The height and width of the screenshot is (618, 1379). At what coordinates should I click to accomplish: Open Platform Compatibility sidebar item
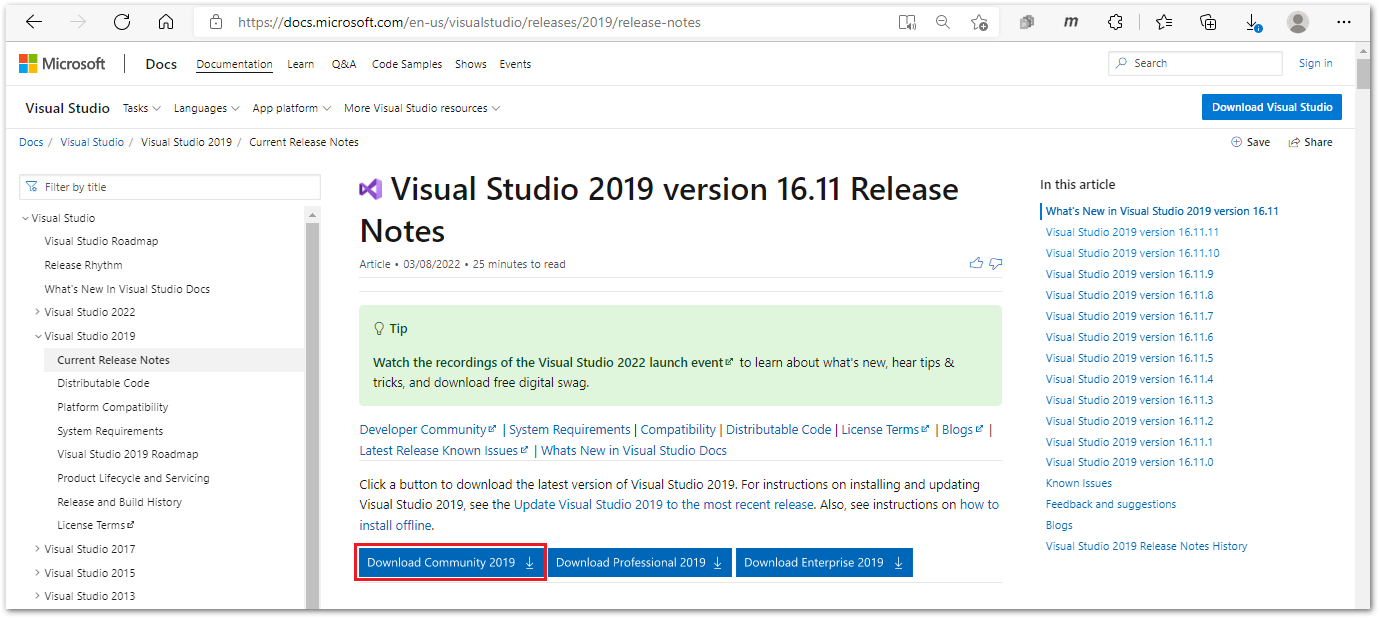click(112, 407)
